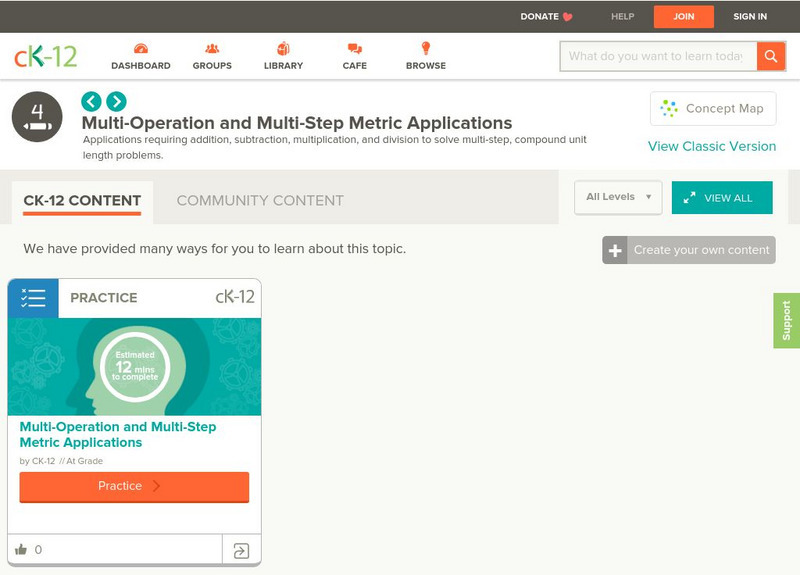Click the share icon on practice card
The height and width of the screenshot is (575, 800).
click(x=241, y=550)
